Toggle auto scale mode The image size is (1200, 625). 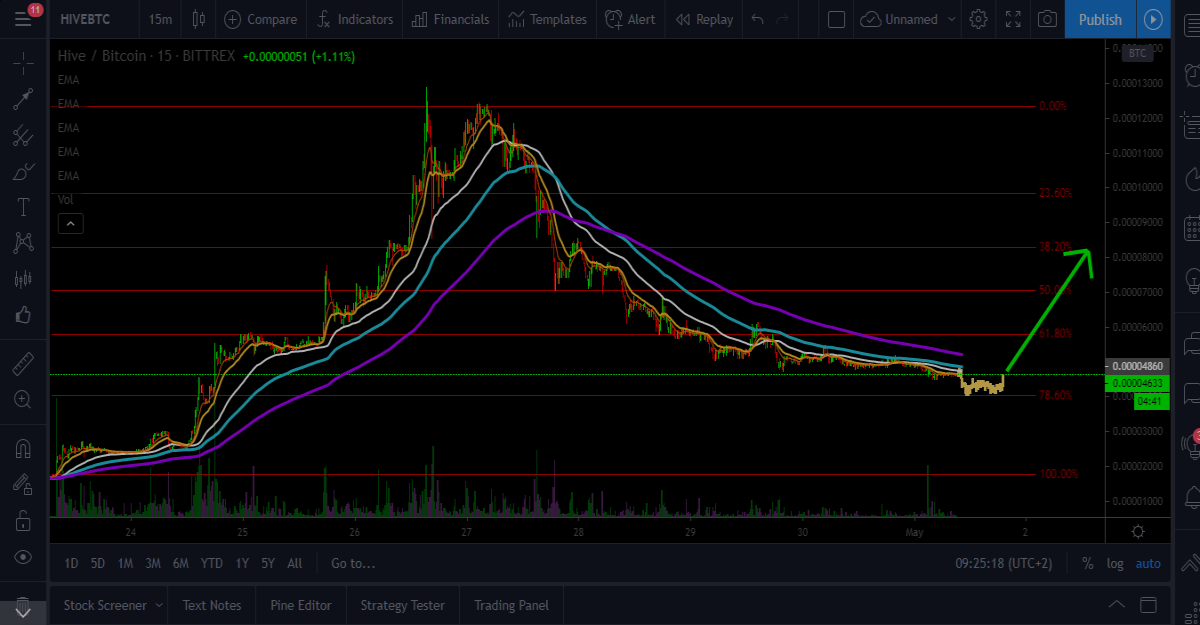(1148, 563)
